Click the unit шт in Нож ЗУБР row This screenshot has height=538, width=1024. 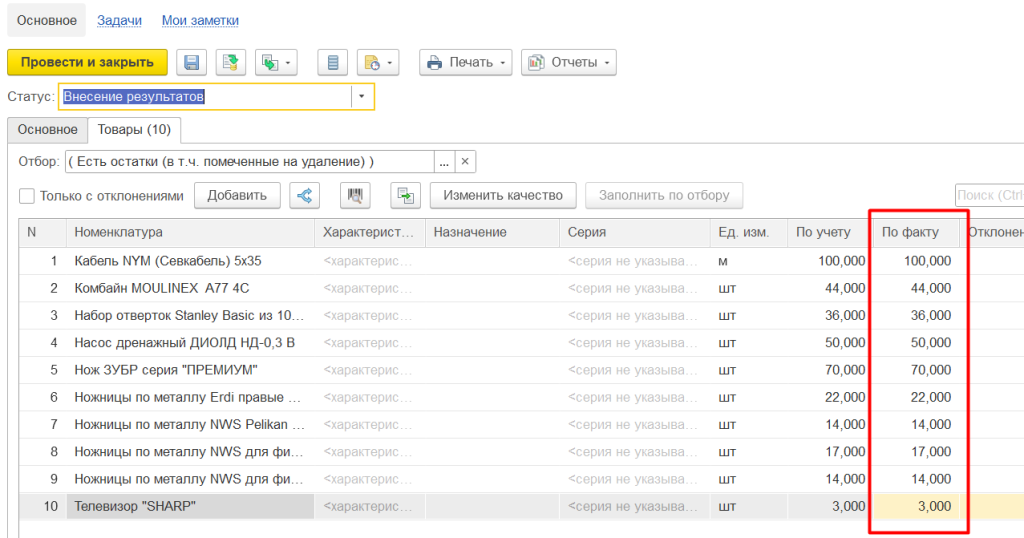[x=727, y=370]
